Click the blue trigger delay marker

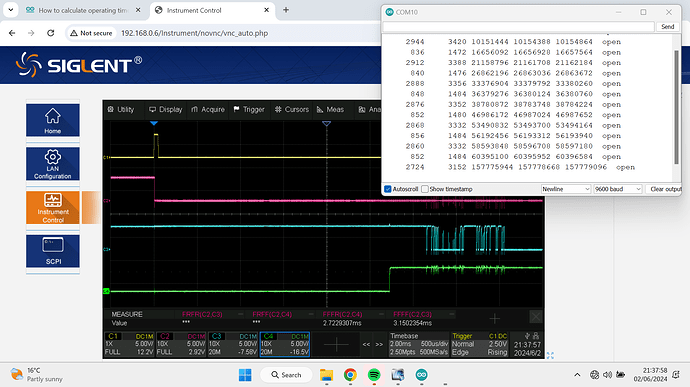pos(154,123)
